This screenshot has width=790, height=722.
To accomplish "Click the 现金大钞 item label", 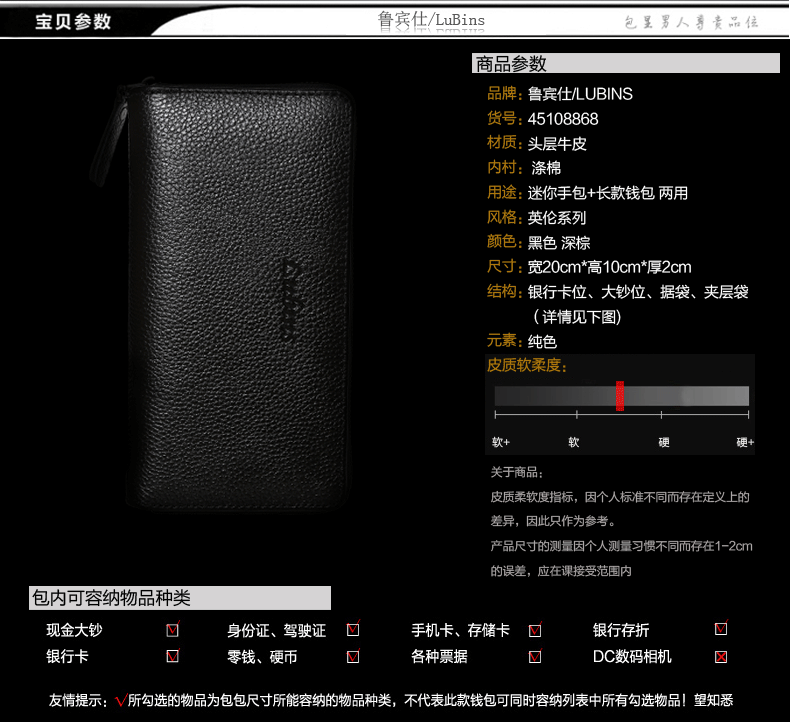I will [74, 630].
